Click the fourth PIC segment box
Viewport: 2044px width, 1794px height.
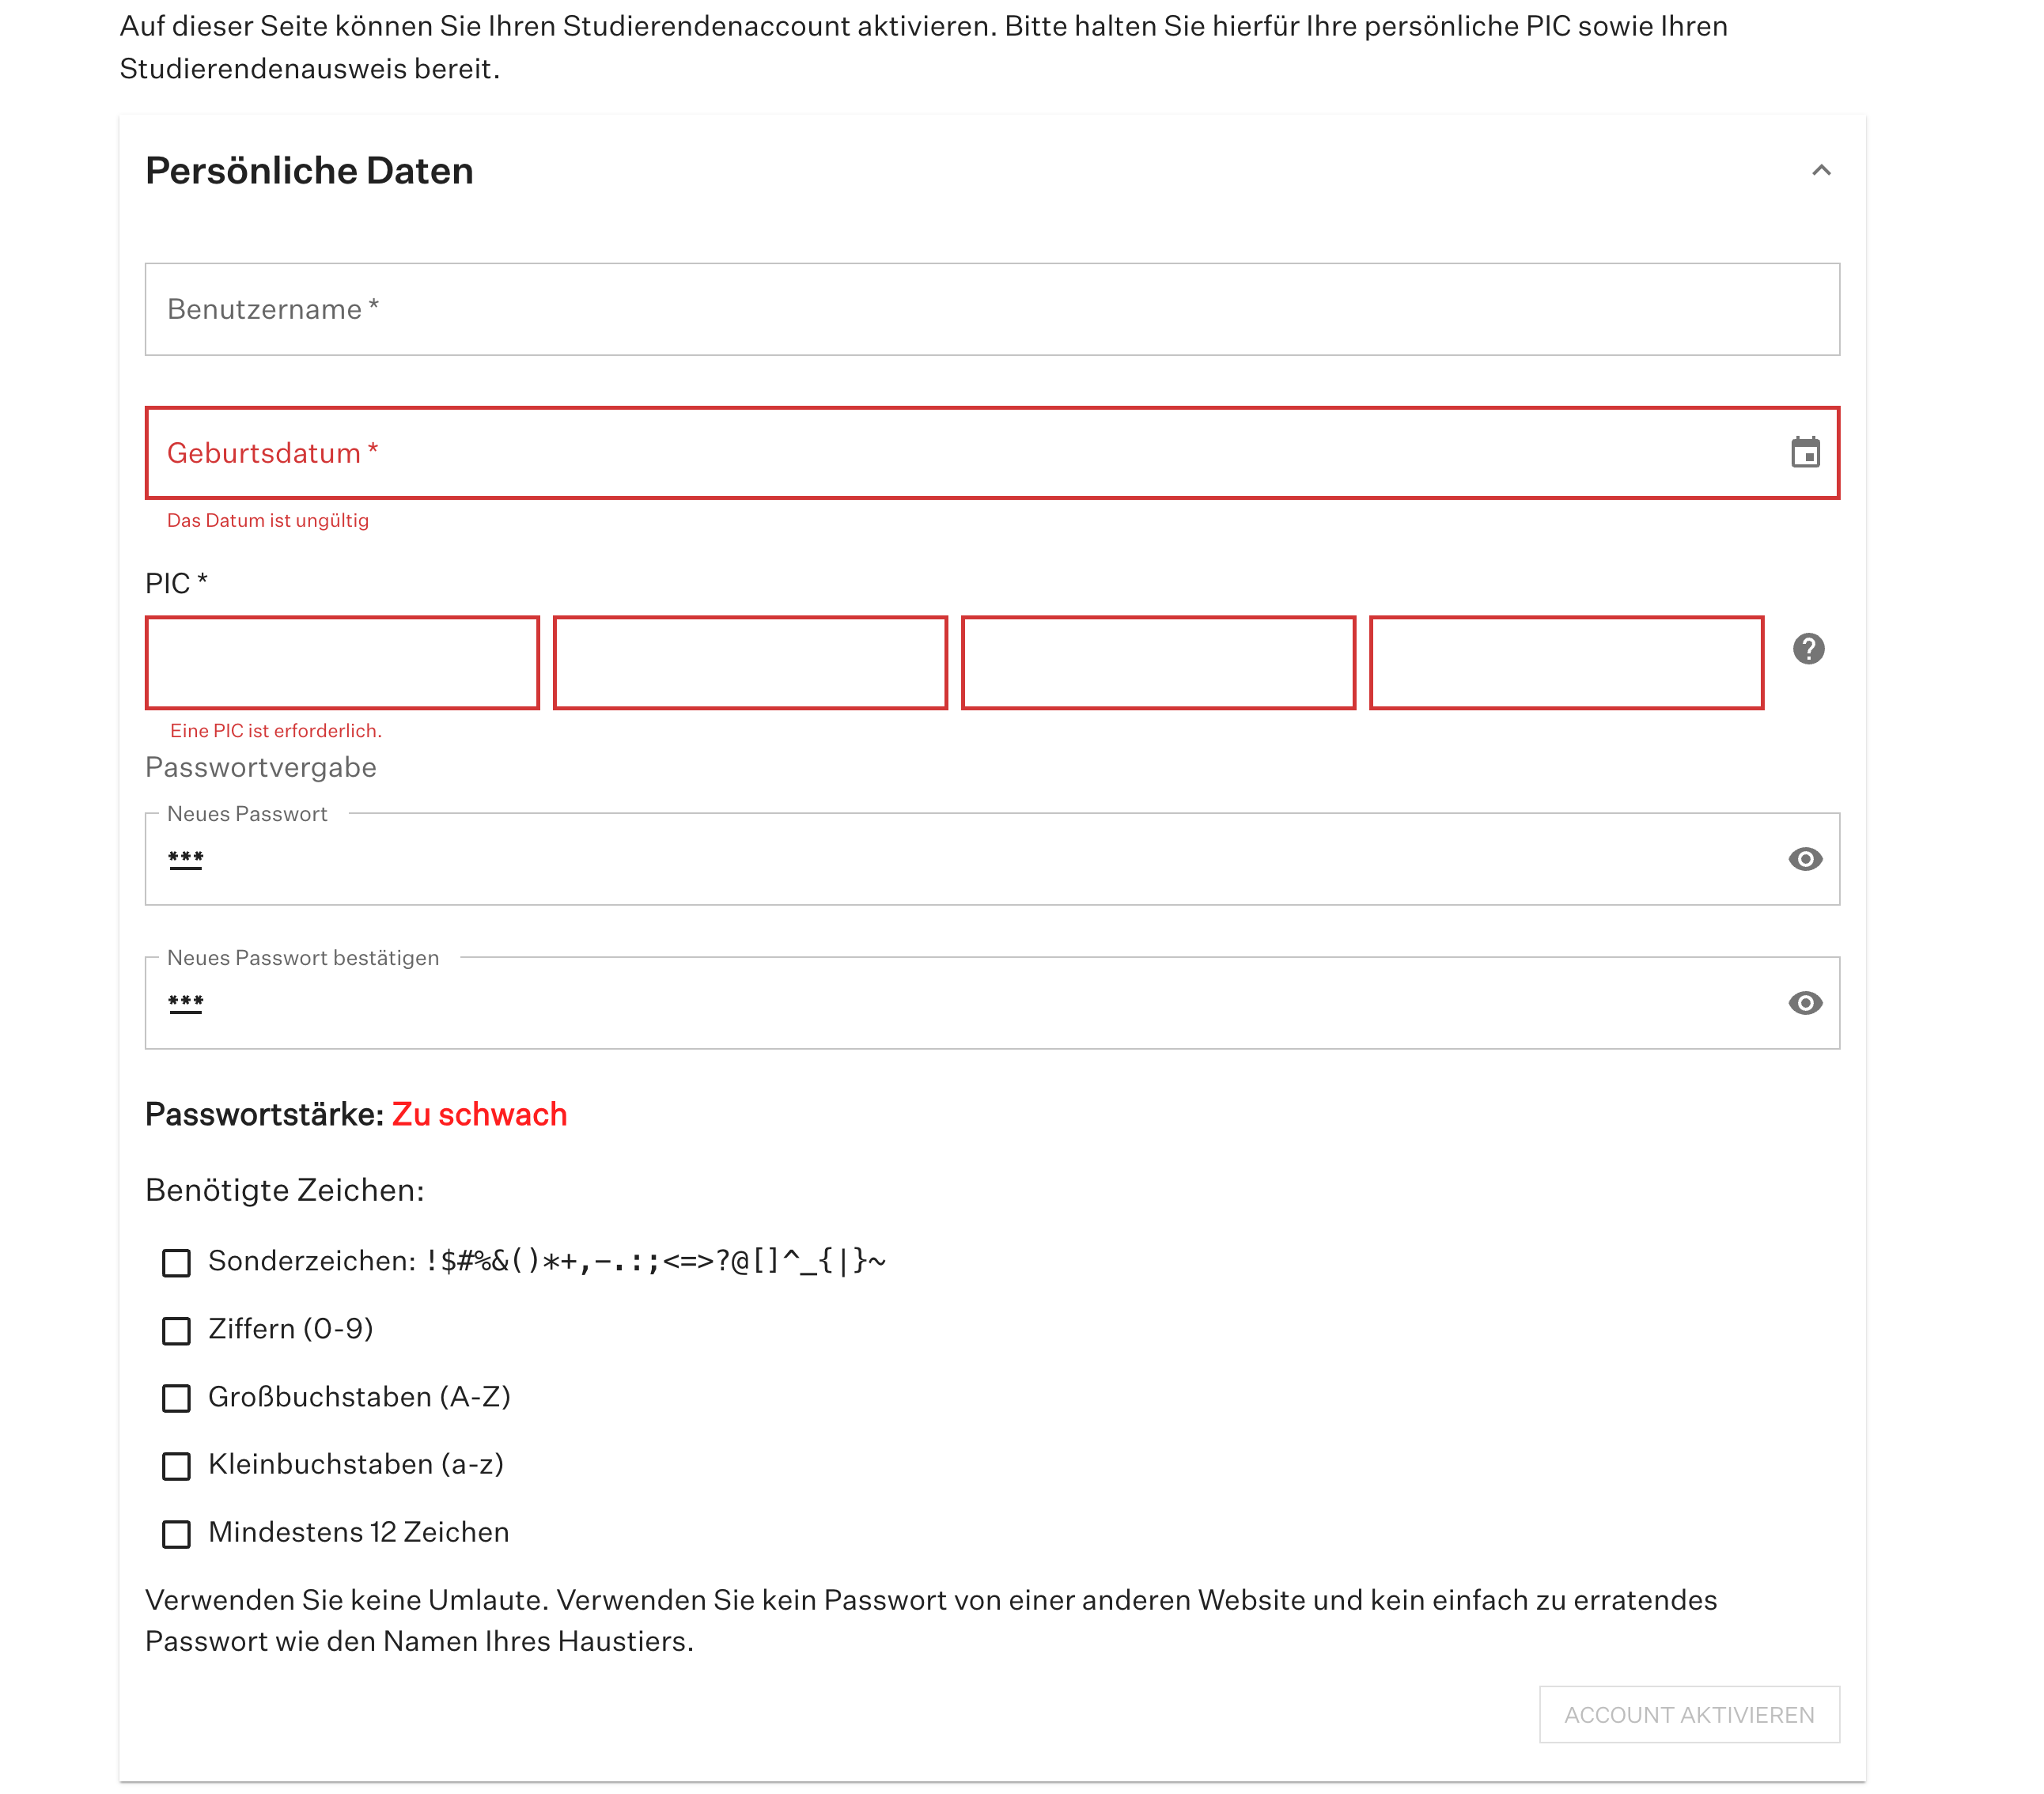pos(1566,663)
